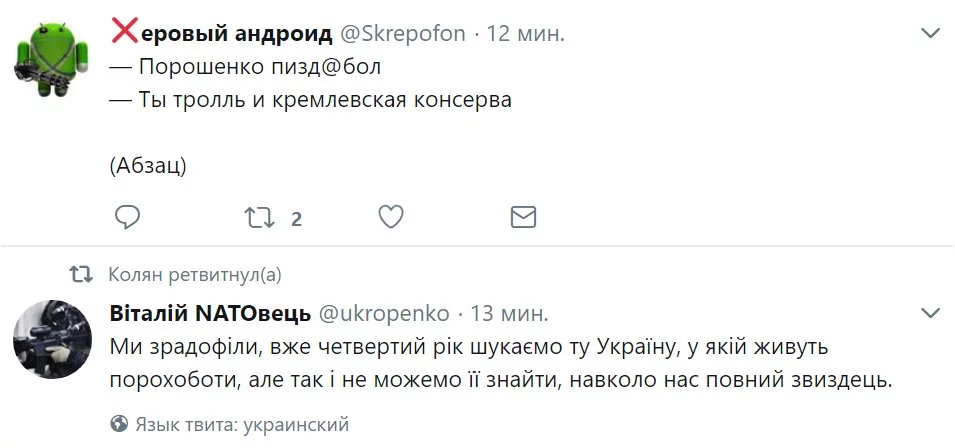Click the Віталій NATОвець display name
Image resolution: width=955 pixels, height=448 pixels.
point(209,313)
